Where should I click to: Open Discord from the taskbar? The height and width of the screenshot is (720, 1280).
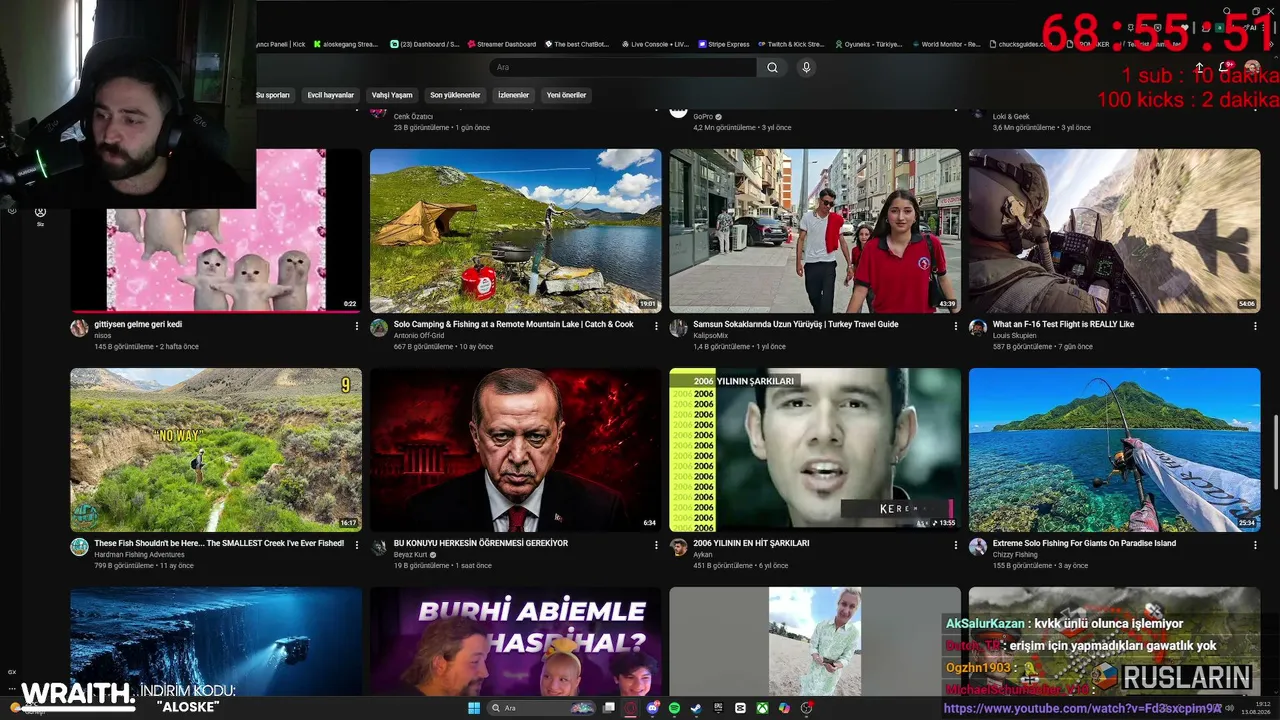click(653, 708)
